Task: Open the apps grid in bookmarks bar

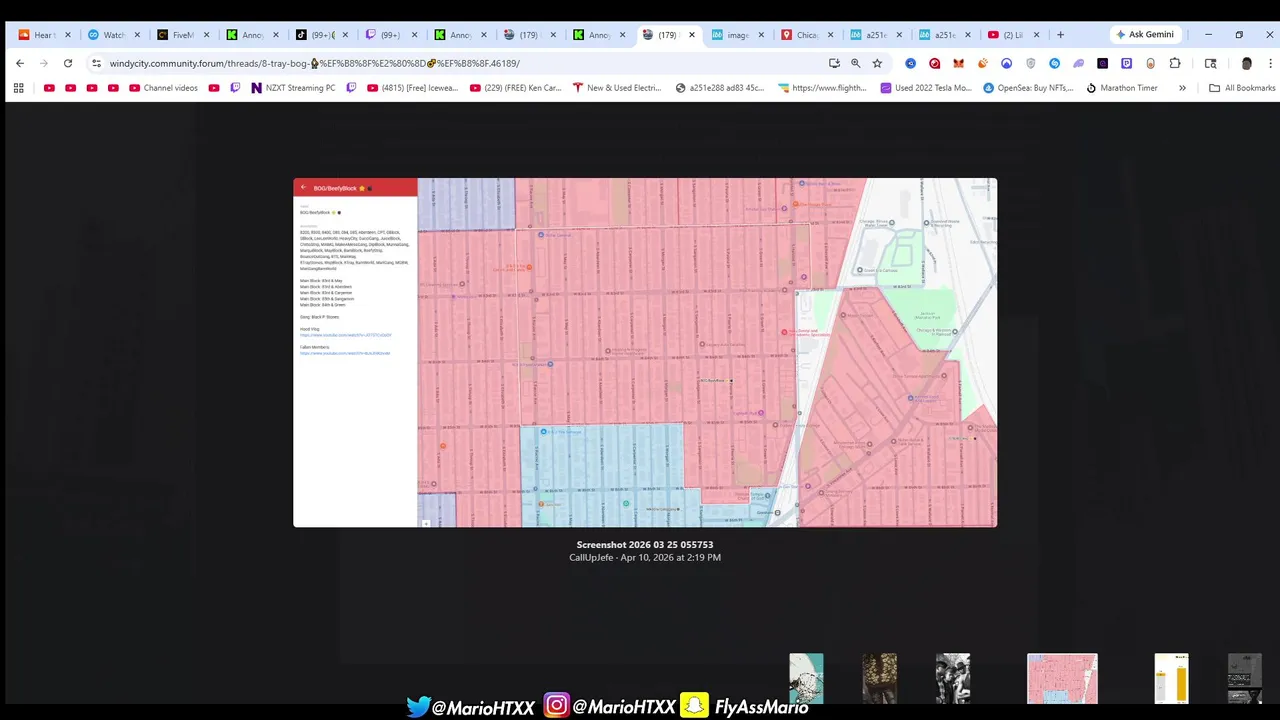Action: pyautogui.click(x=18, y=88)
